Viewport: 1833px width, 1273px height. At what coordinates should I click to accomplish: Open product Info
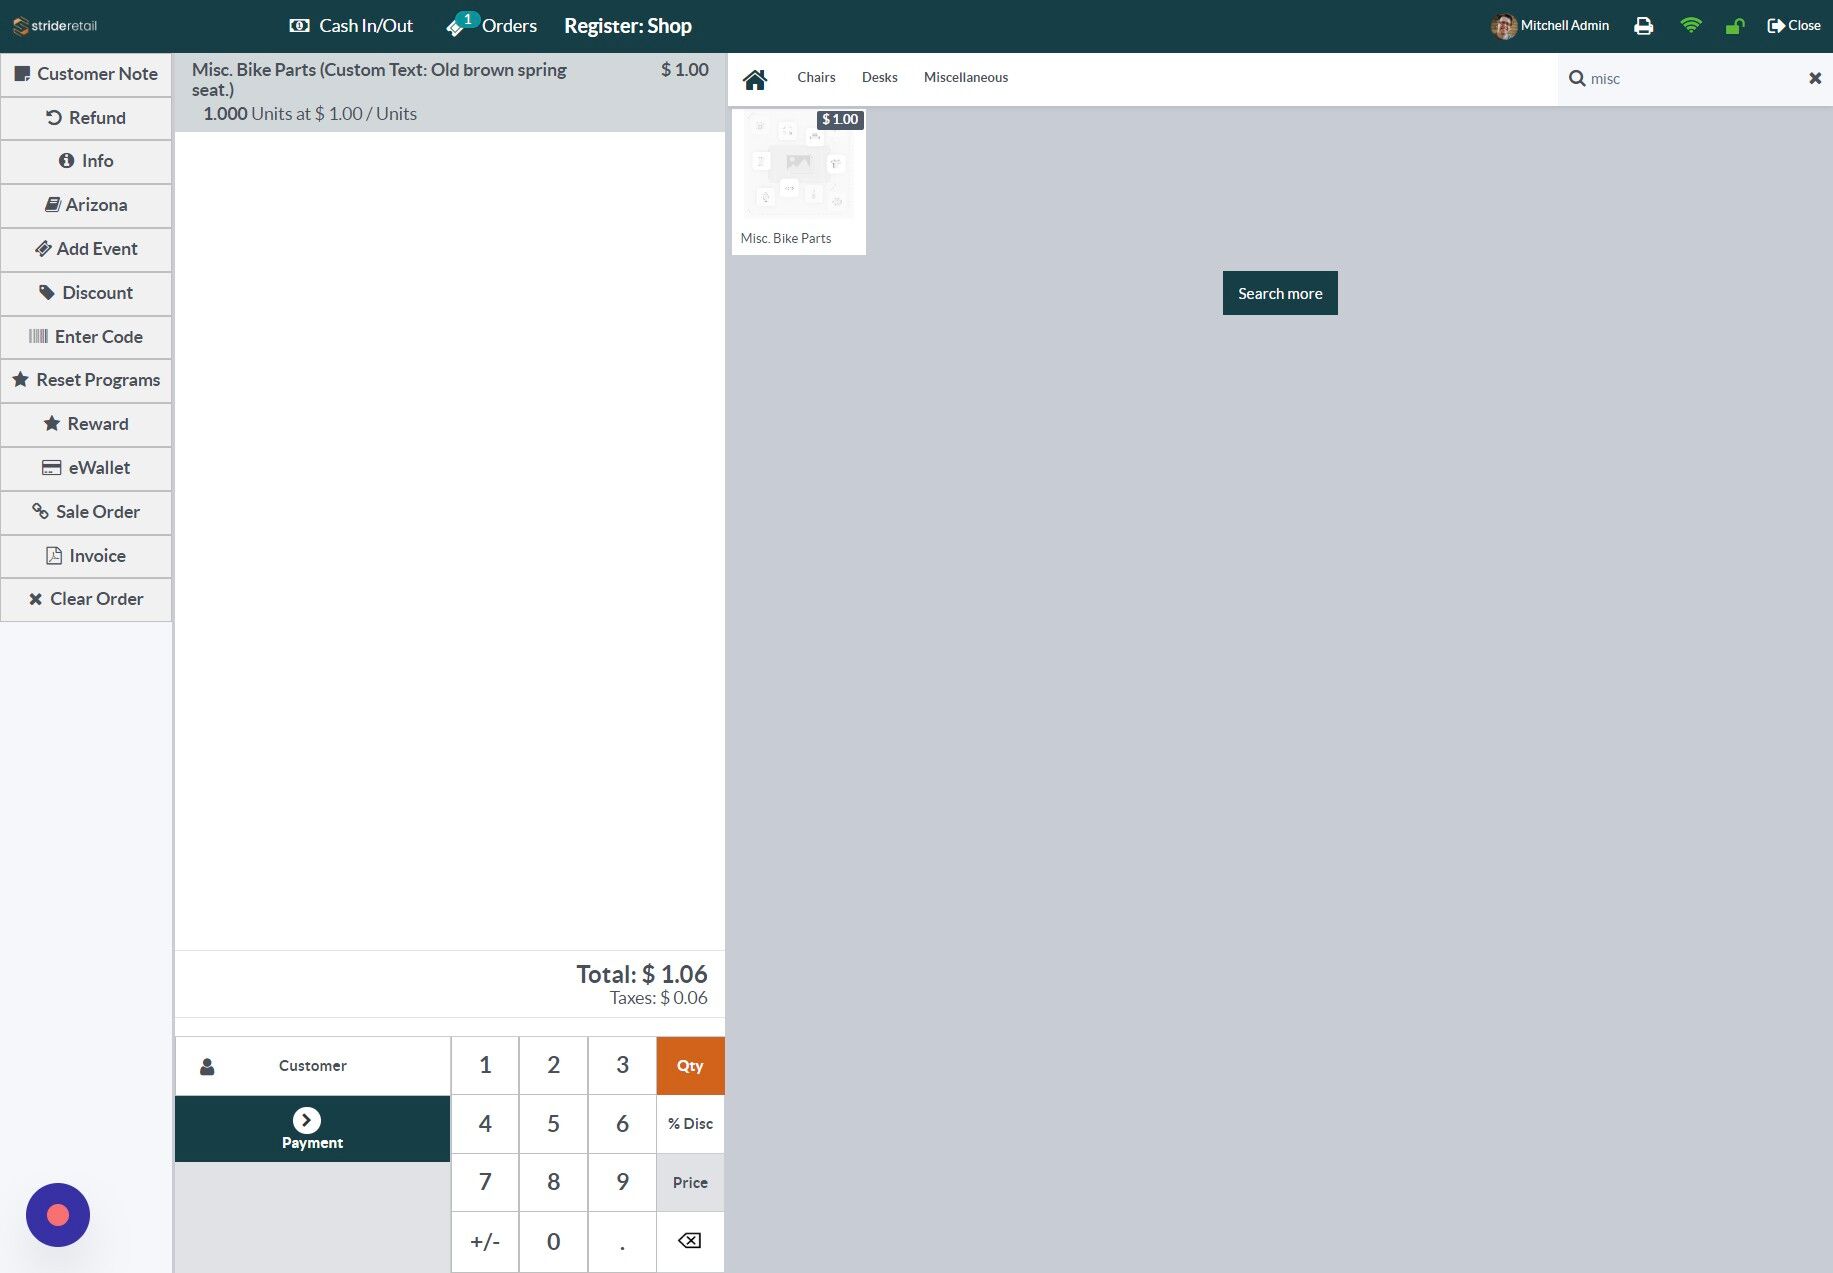pos(86,161)
